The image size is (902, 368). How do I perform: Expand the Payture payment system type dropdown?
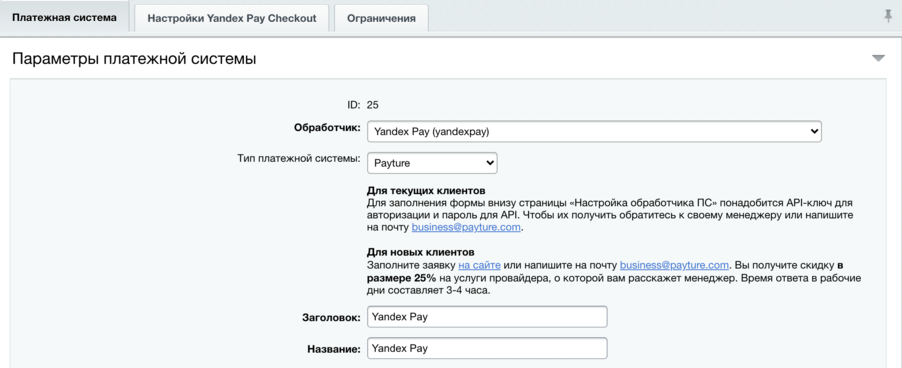432,163
